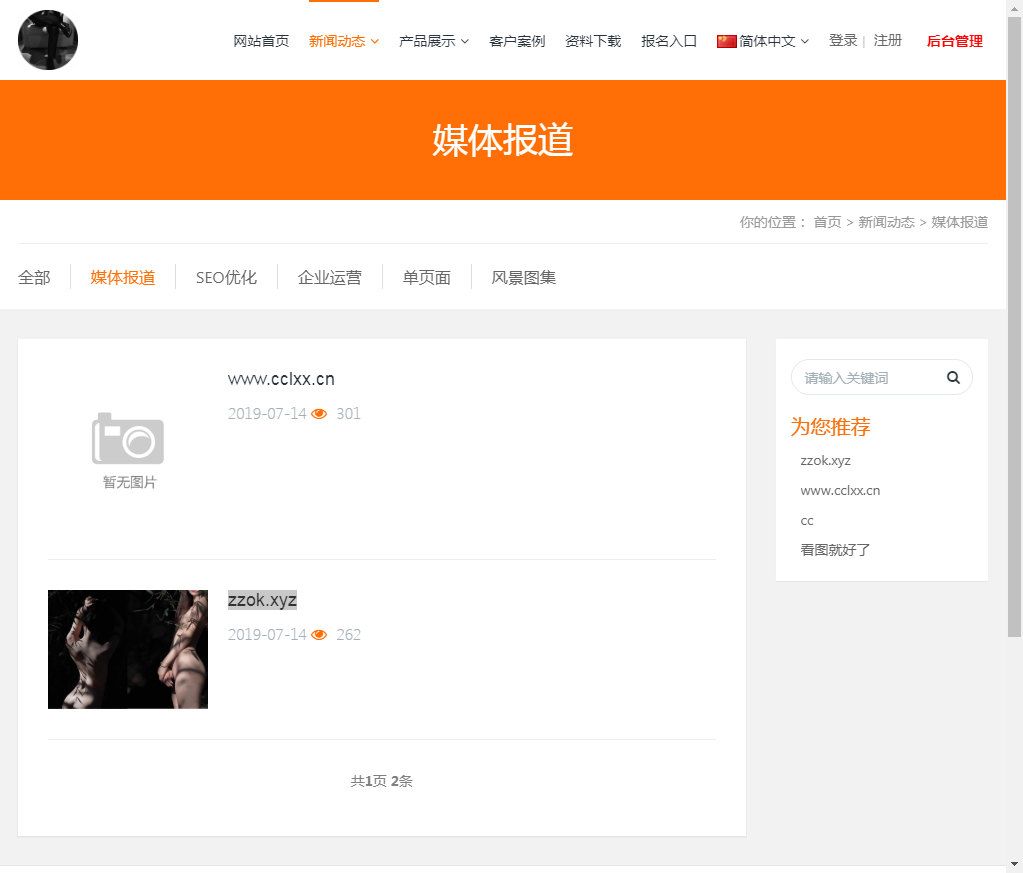The height and width of the screenshot is (873, 1023).
Task: Click the 媒体报道 breadcrumb link
Action: 959,222
